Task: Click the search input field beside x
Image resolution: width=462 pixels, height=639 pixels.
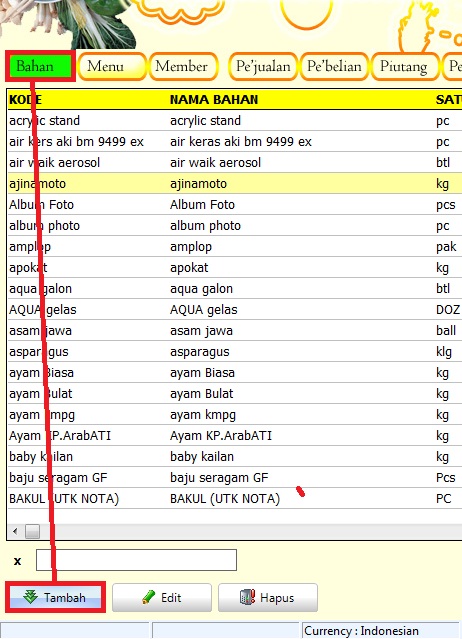Action: tap(136, 560)
